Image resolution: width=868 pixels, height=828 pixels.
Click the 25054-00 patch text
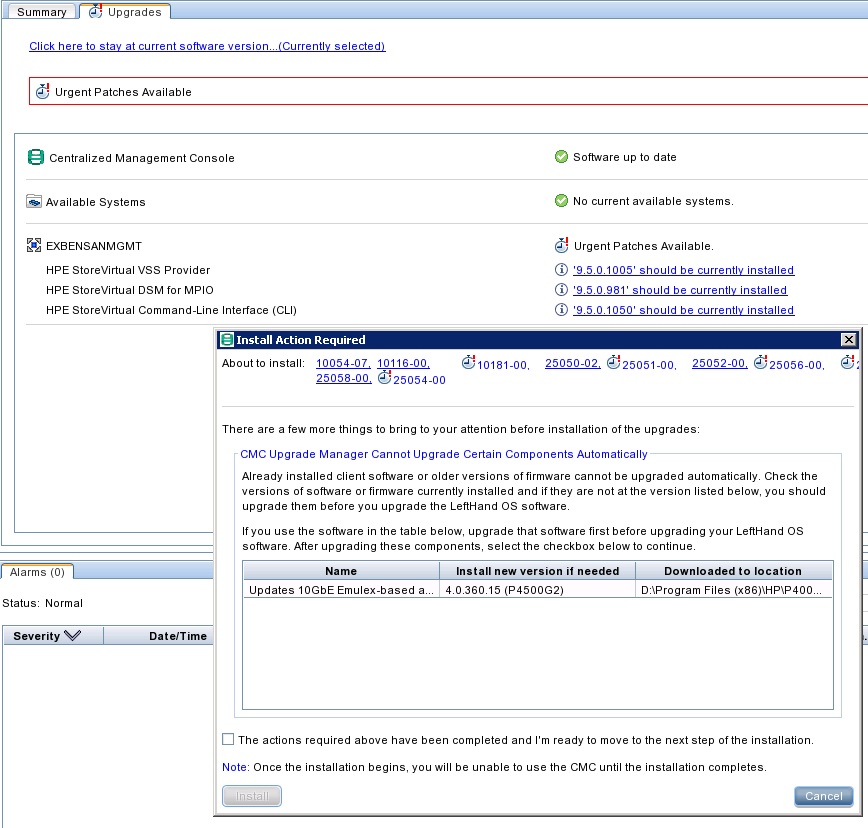[419, 380]
